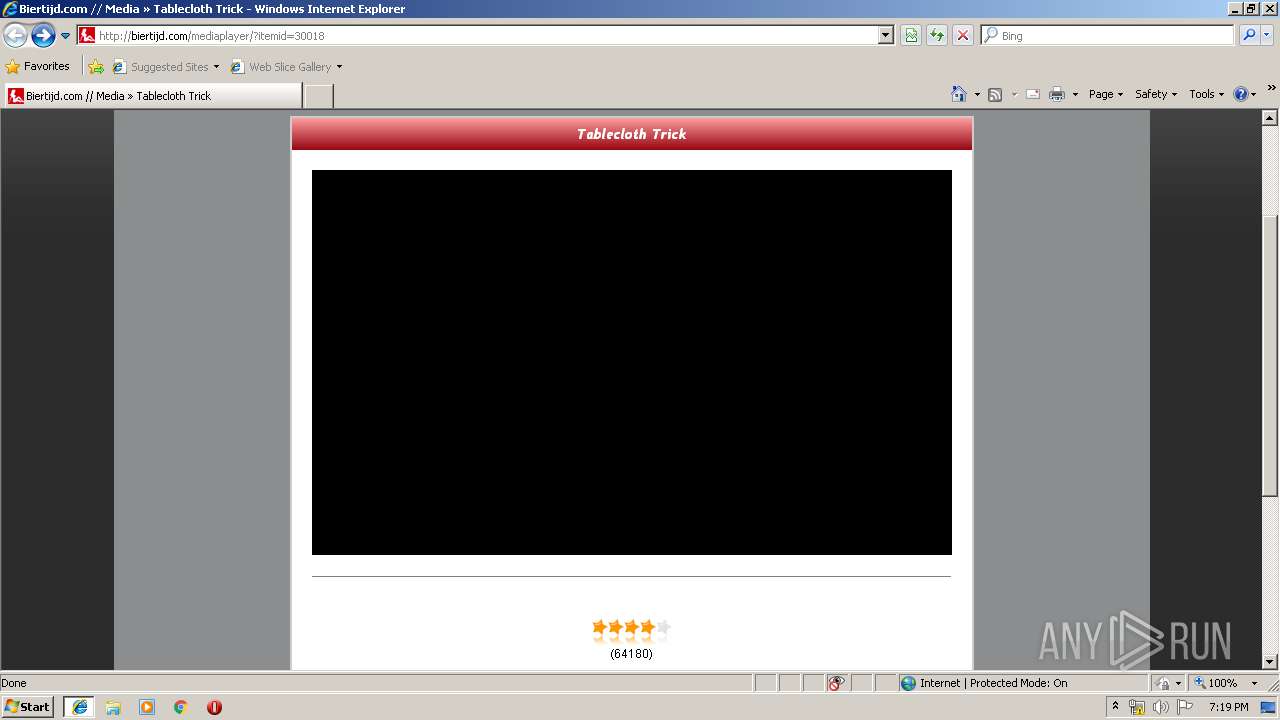The image size is (1280, 720).
Task: Click the Read Mail envelope icon
Action: click(1033, 94)
